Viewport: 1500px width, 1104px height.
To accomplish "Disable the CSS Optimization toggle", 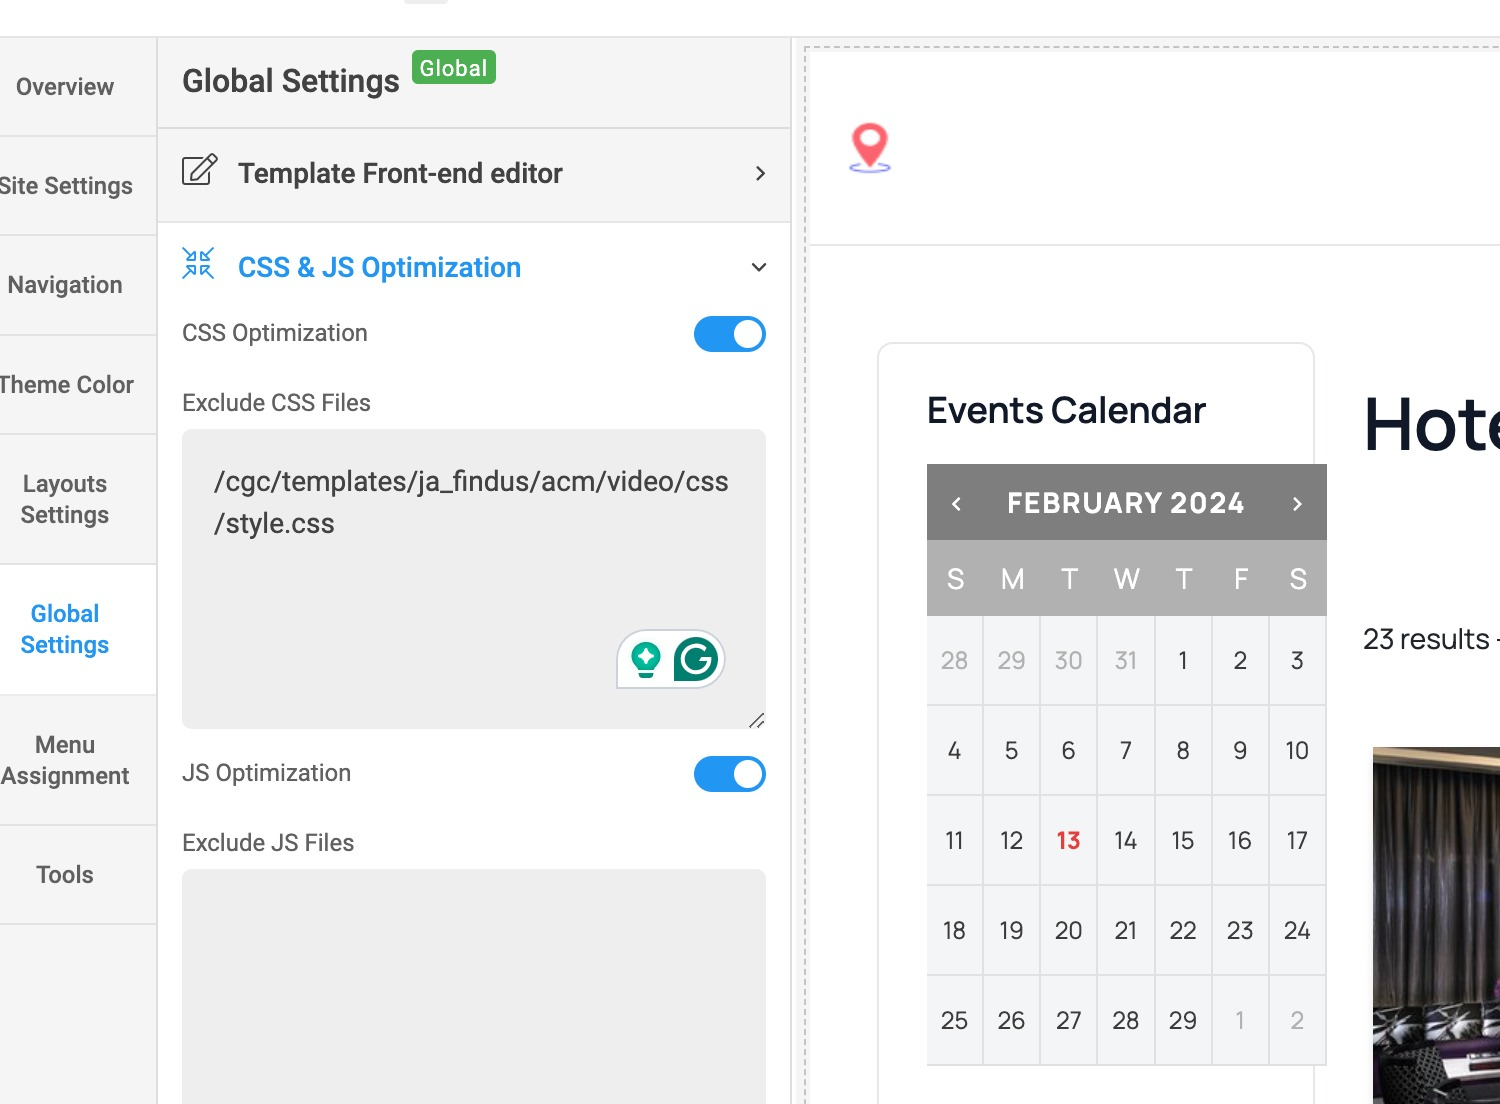I will point(730,334).
